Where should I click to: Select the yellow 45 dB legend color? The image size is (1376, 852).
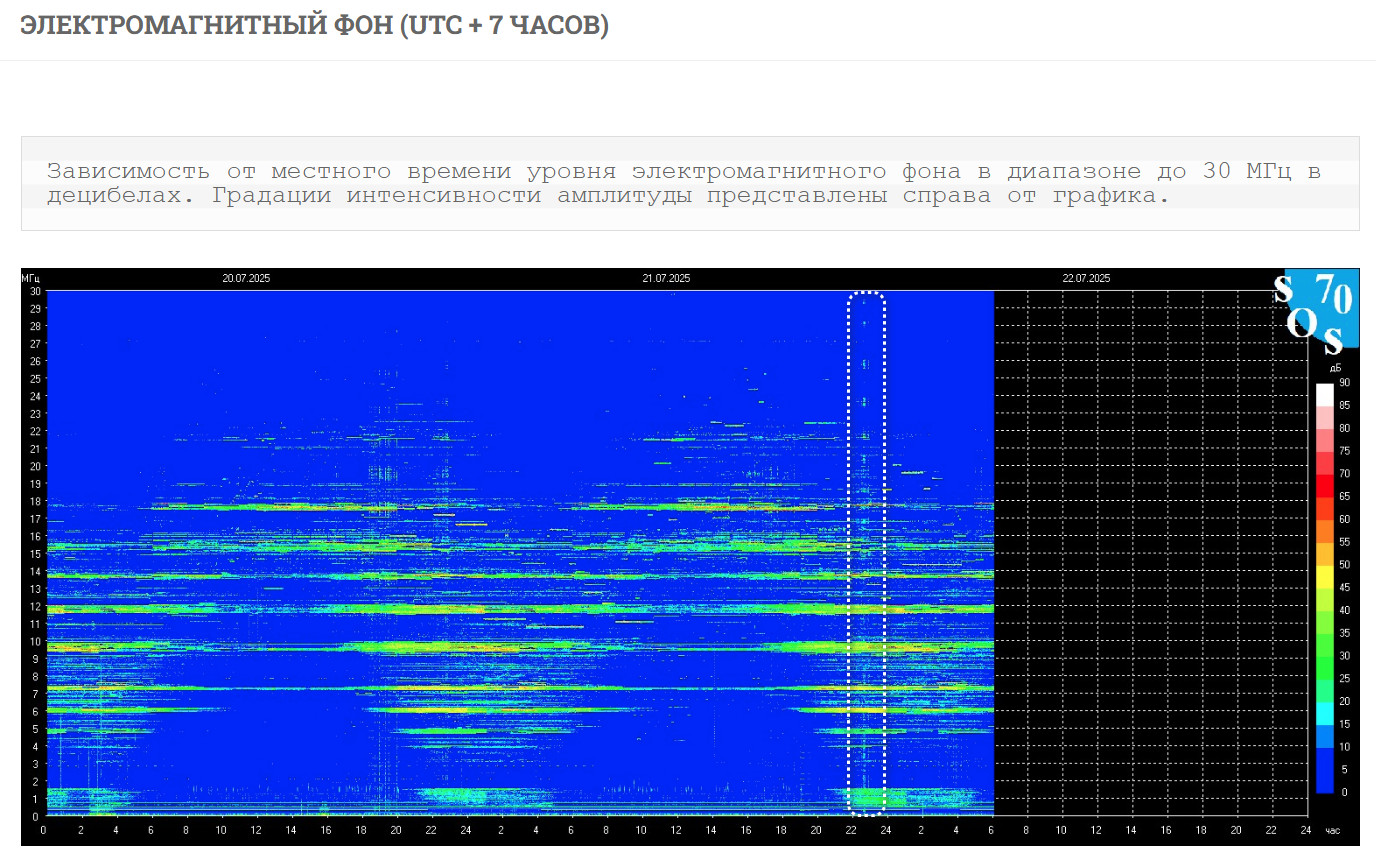pos(1324,576)
